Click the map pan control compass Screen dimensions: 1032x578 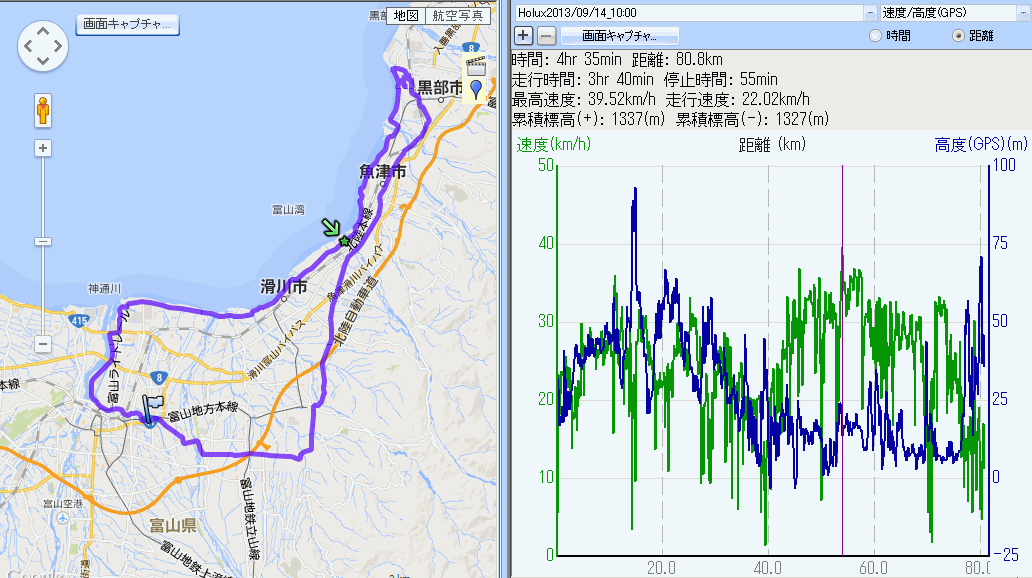pos(43,46)
